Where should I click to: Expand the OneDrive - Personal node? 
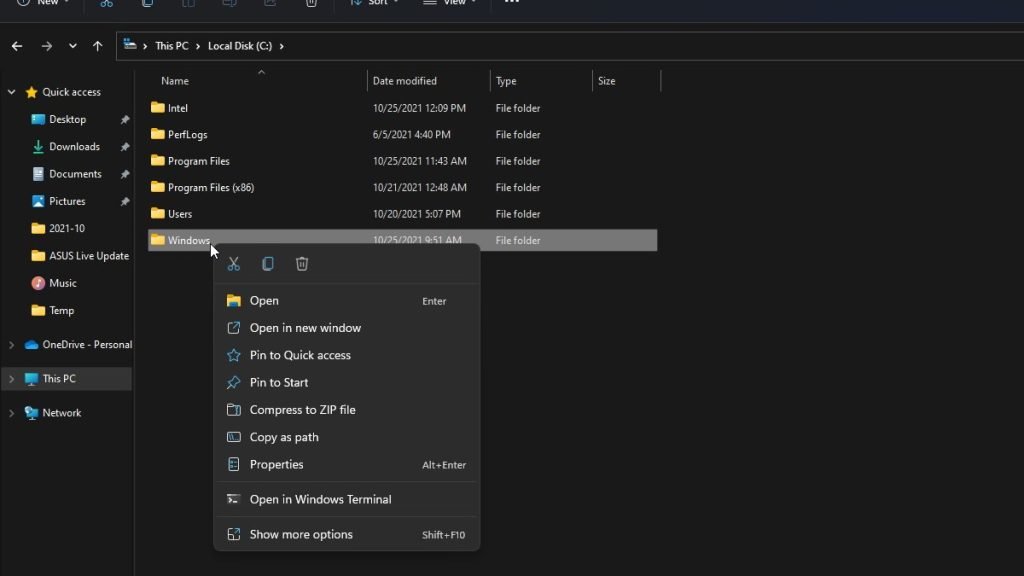click(x=11, y=345)
